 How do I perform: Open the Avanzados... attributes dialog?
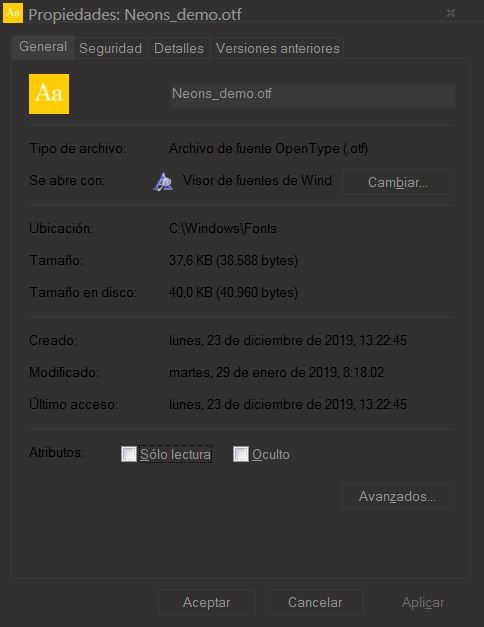[x=398, y=496]
